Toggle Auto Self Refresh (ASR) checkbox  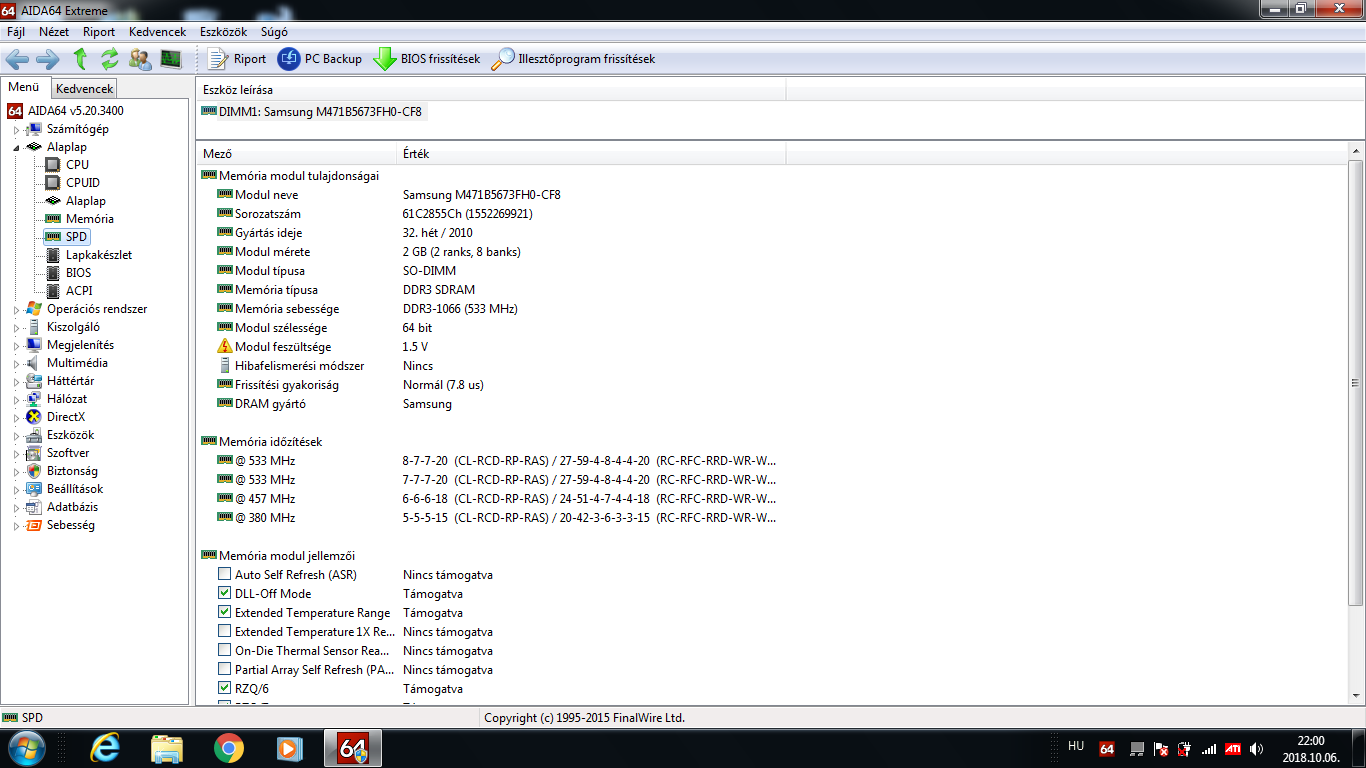[224, 575]
